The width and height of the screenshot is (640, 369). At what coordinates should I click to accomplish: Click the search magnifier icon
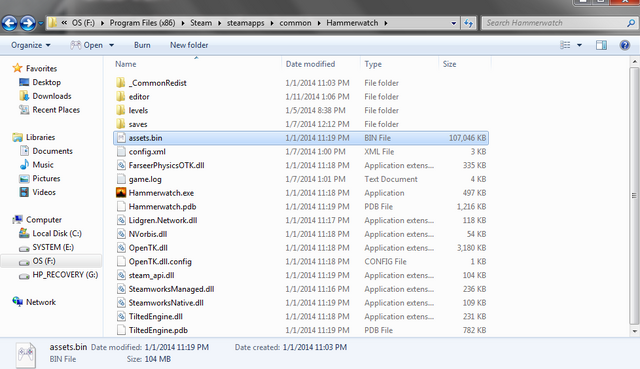(631, 23)
